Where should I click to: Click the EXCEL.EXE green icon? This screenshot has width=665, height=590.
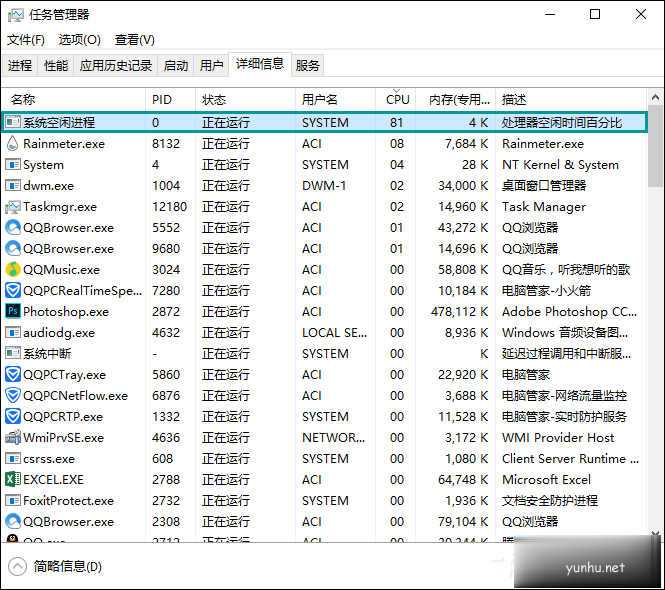(x=13, y=480)
